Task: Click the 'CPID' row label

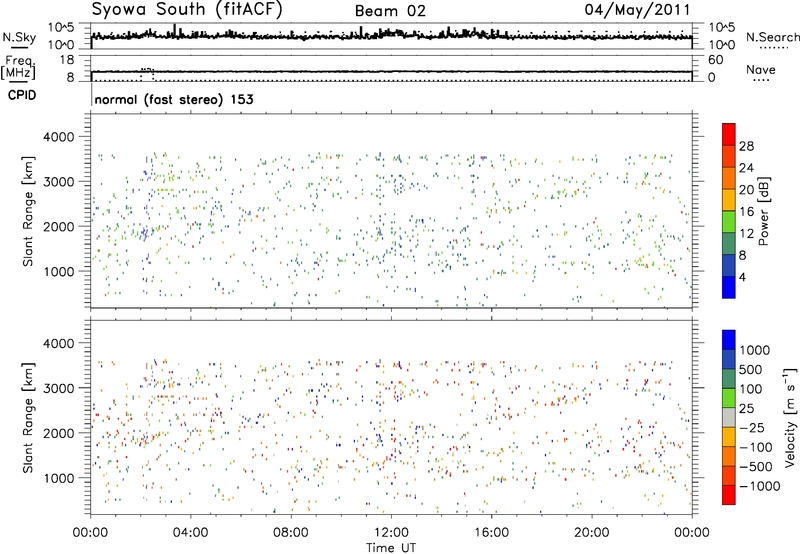Action: (22, 95)
